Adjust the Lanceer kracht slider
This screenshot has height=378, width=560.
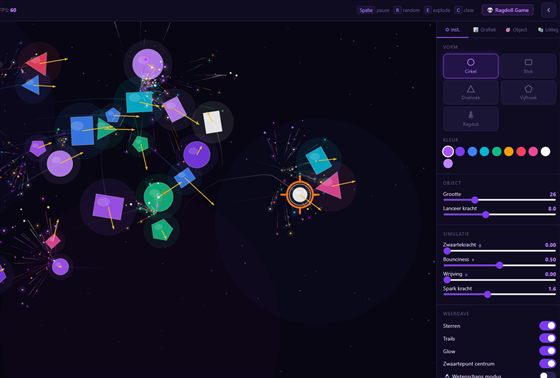(x=500, y=214)
